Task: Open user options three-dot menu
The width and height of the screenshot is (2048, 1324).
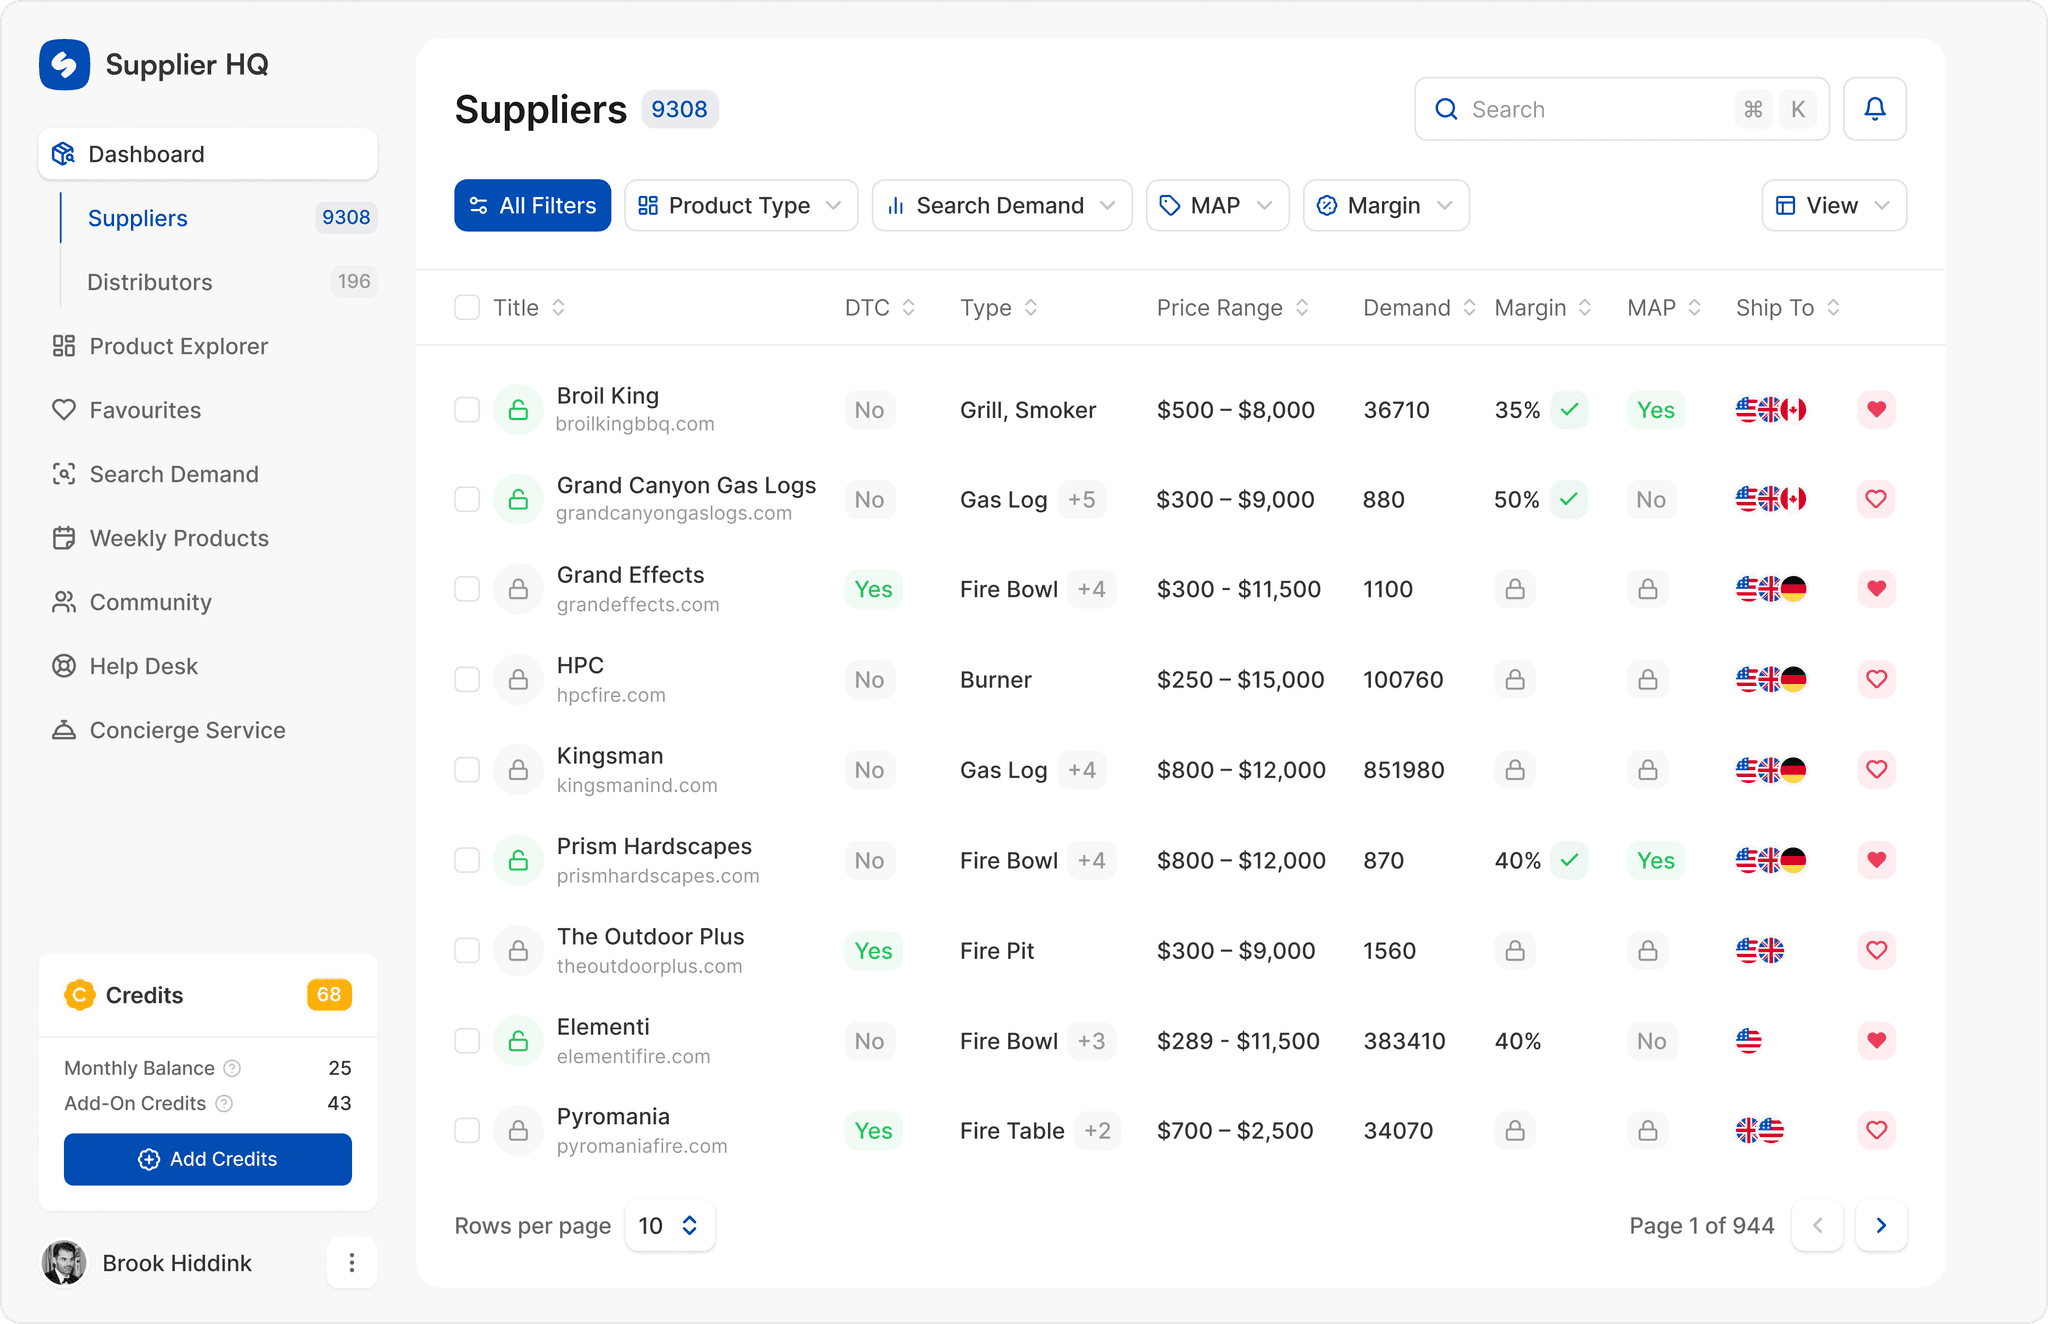Action: pyautogui.click(x=351, y=1263)
